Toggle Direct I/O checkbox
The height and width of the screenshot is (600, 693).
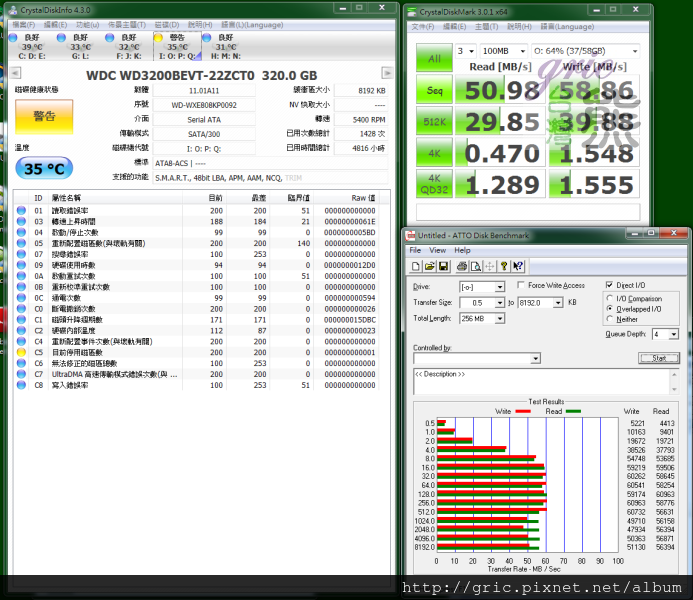tap(609, 285)
